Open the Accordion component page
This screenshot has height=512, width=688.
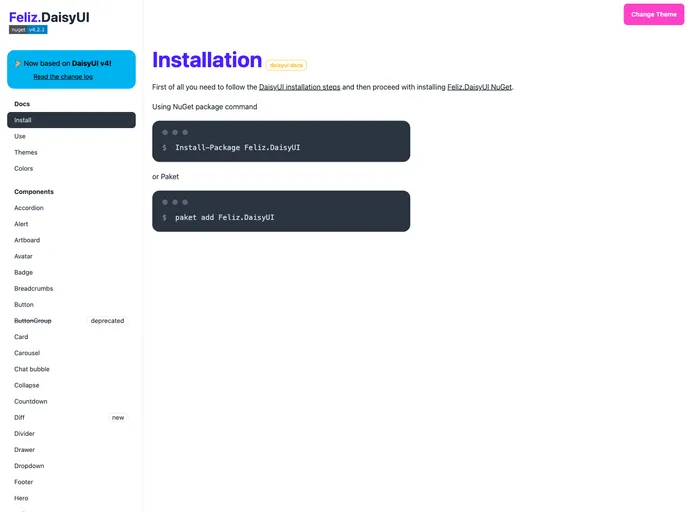pos(29,208)
